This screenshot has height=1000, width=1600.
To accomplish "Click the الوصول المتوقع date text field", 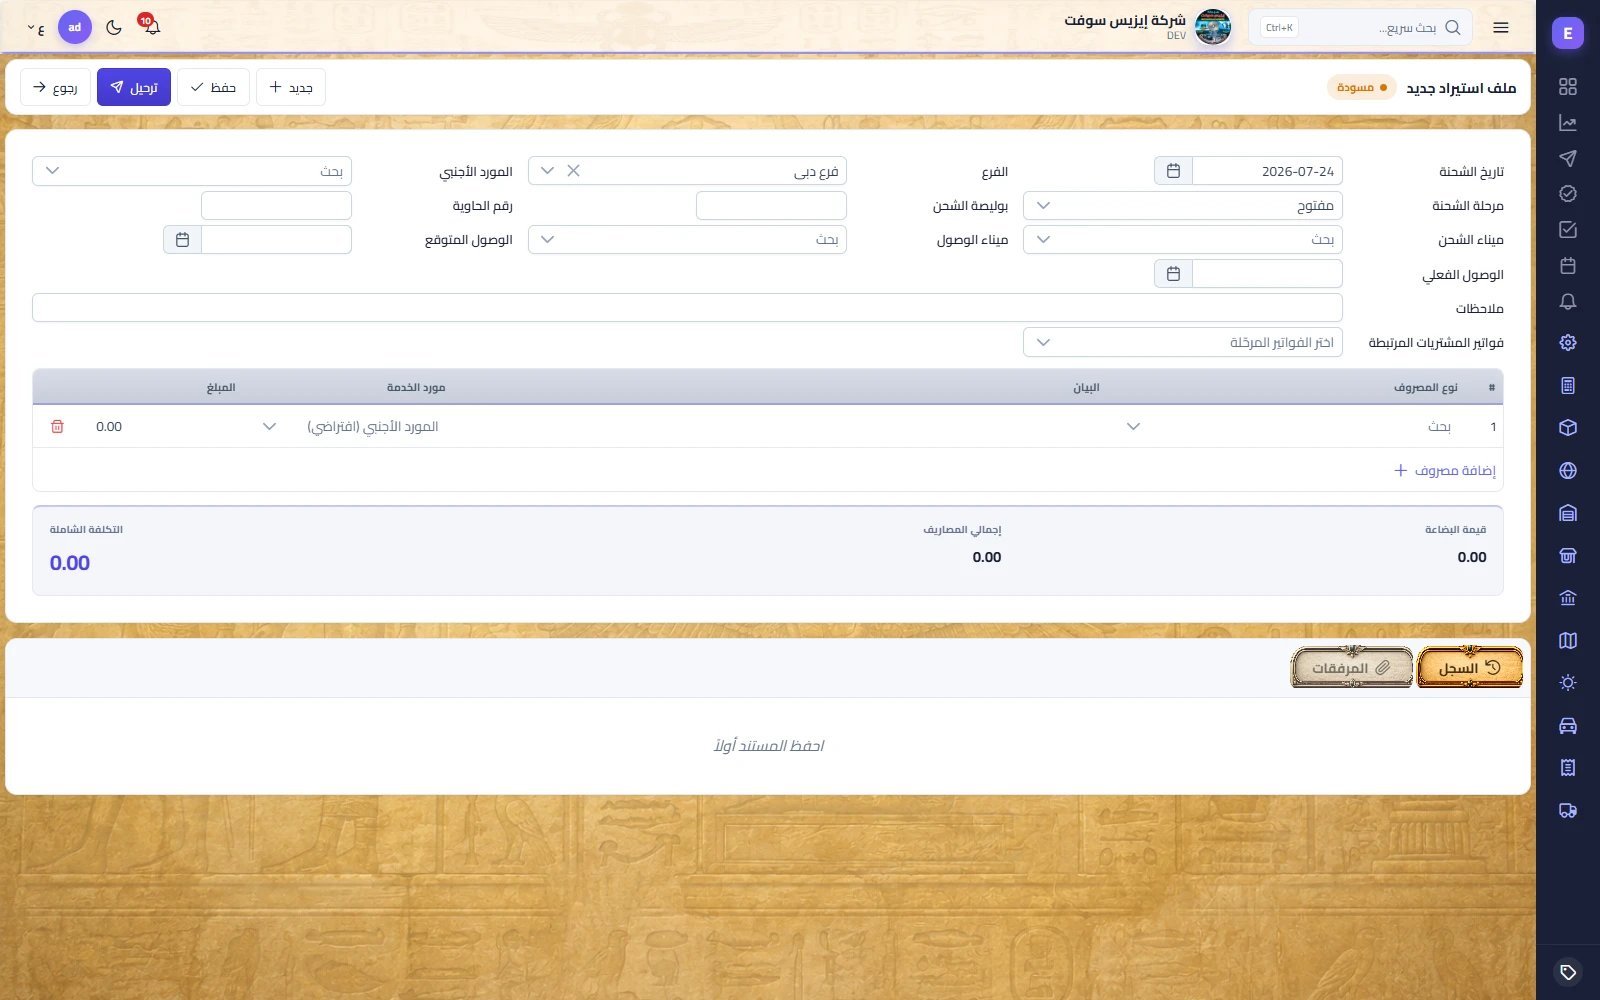I will coord(276,240).
